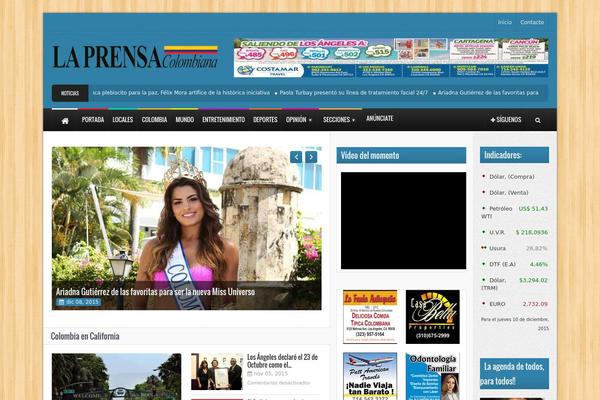Open the search magnifier icon
Image resolution: width=600 pixels, height=400 pixels.
pyautogui.click(x=538, y=121)
